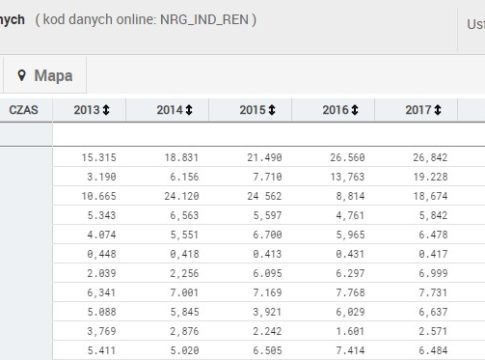Image resolution: width=485 pixels, height=360 pixels.
Task: Select the 2017 column header label
Action: pyautogui.click(x=418, y=110)
